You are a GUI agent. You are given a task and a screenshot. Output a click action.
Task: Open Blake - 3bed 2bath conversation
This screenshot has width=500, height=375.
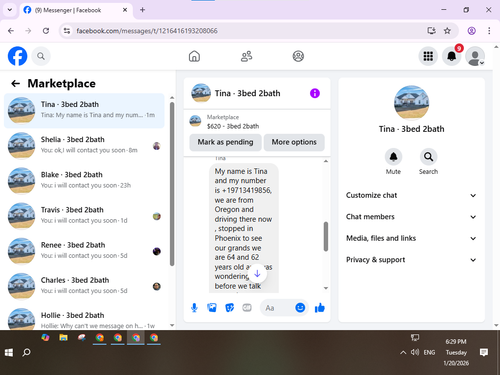[x=84, y=180]
